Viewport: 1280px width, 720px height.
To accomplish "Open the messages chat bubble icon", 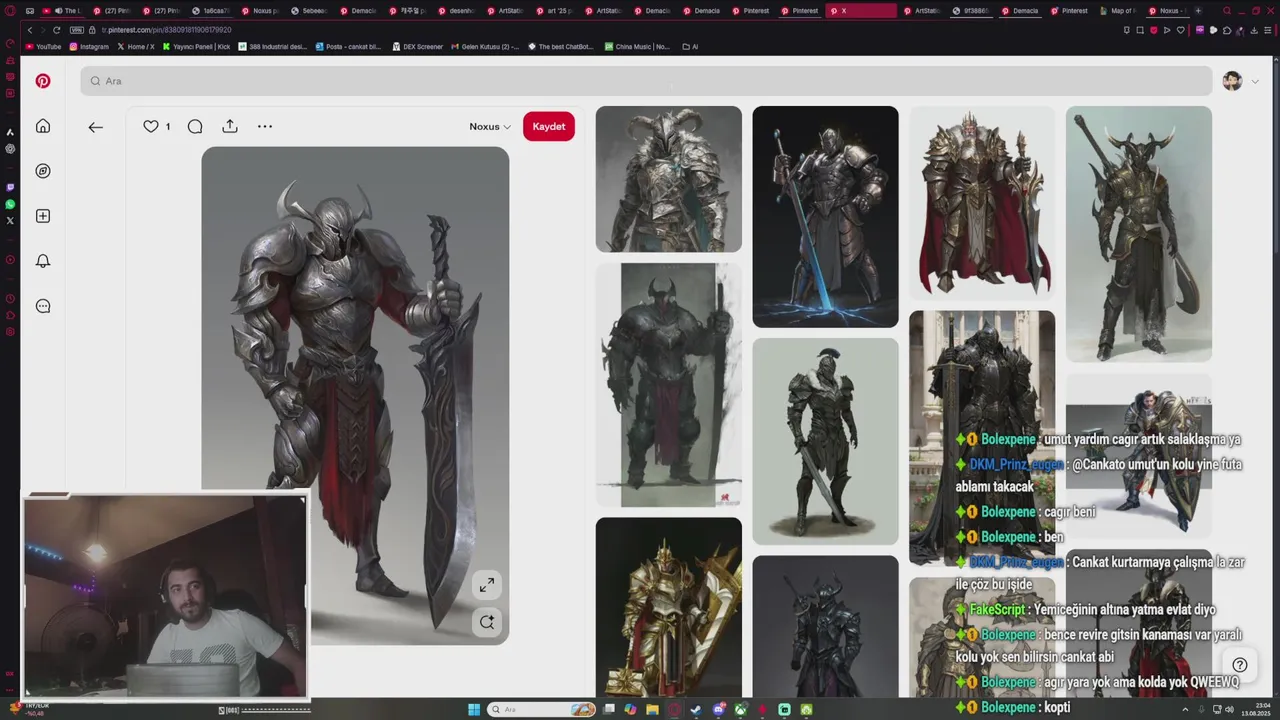I will 43,306.
